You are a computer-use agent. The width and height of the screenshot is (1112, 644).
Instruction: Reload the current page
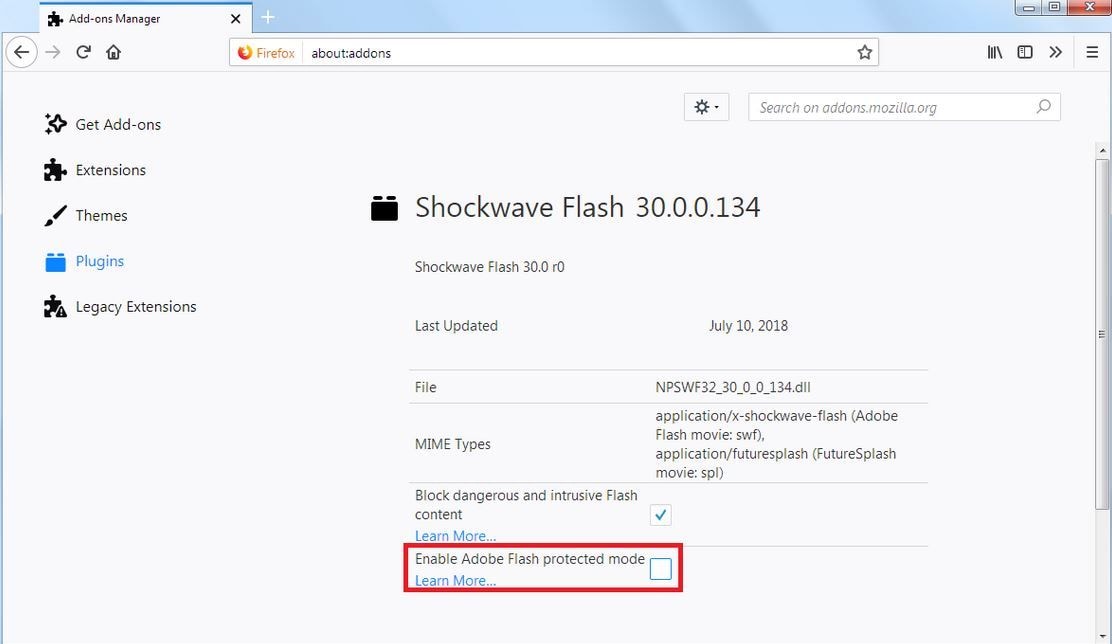[x=84, y=52]
